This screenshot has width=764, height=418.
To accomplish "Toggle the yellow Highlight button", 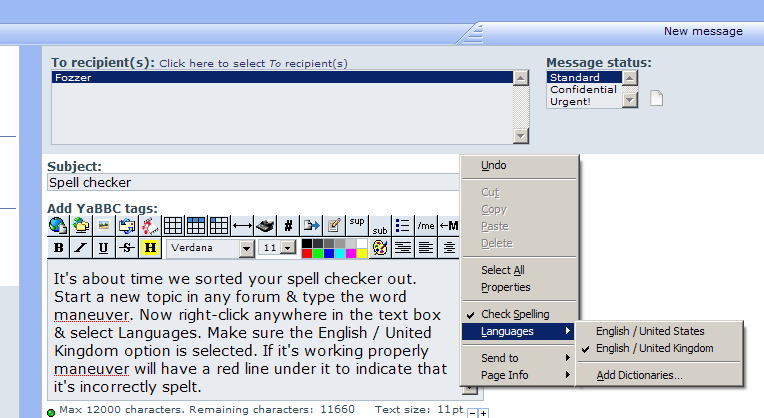I will coord(150,247).
